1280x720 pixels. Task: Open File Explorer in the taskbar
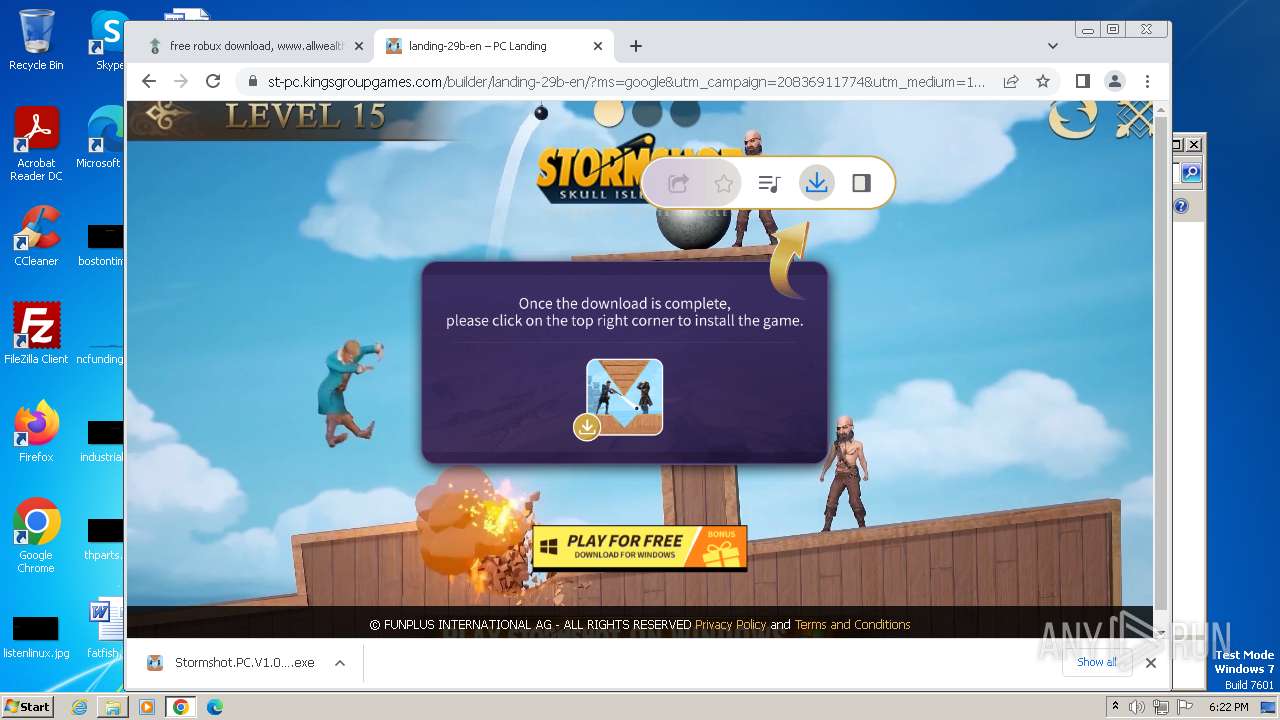pos(113,707)
